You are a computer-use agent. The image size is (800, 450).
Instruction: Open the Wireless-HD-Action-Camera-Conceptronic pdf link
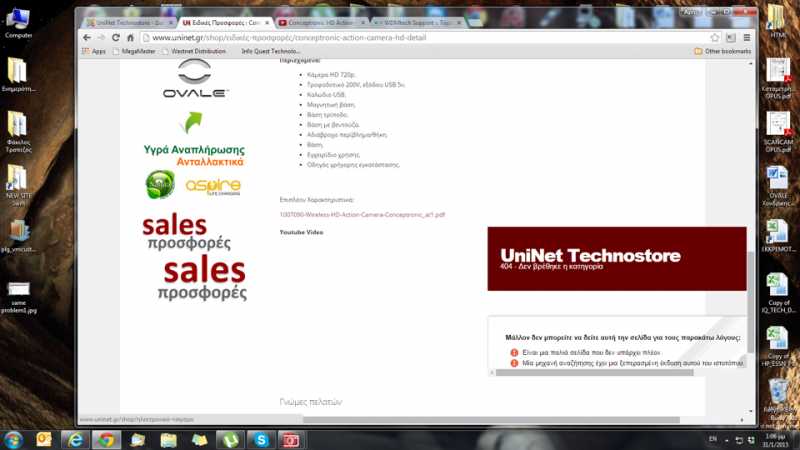point(362,215)
